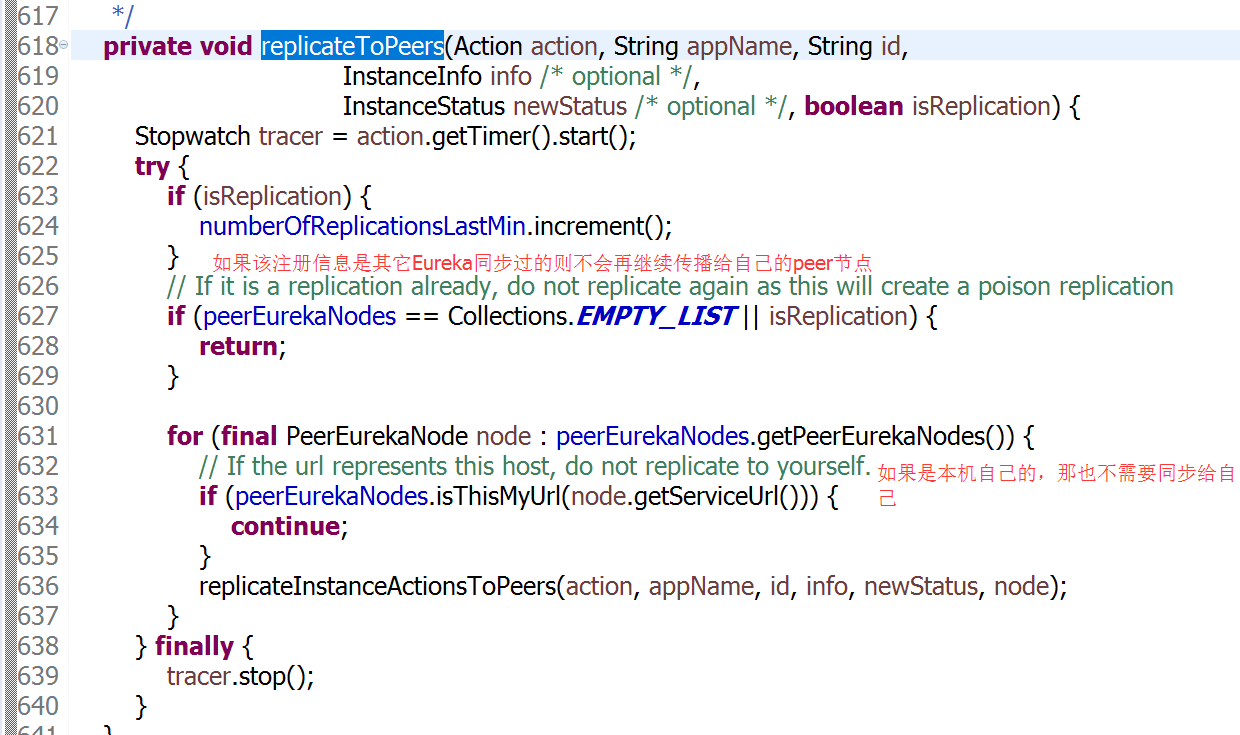Screen dimensions: 1240x735
Task: Click the left gutter annotation bar at line 640
Action: (9, 706)
